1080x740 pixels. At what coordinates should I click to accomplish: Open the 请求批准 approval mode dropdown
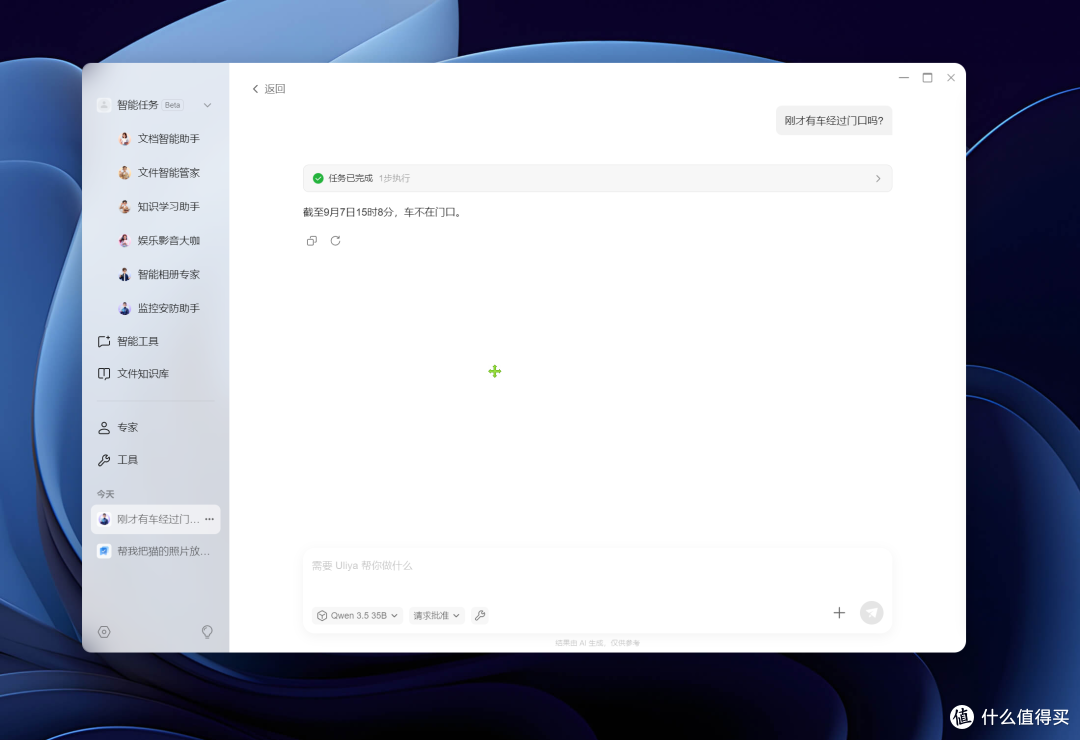(x=436, y=615)
